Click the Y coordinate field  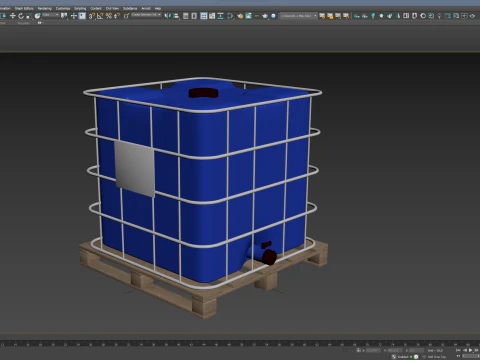(395, 350)
